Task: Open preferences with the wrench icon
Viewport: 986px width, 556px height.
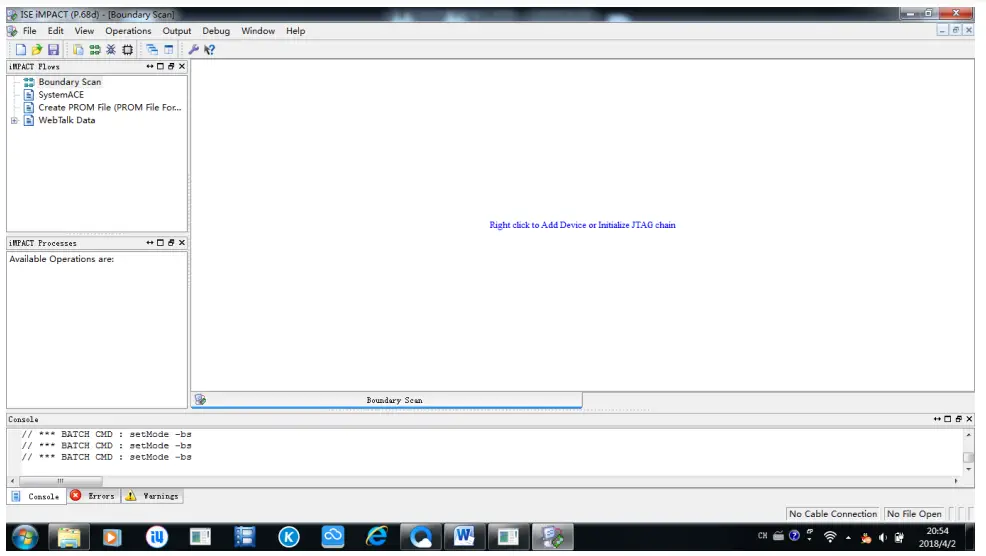Action: [194, 50]
